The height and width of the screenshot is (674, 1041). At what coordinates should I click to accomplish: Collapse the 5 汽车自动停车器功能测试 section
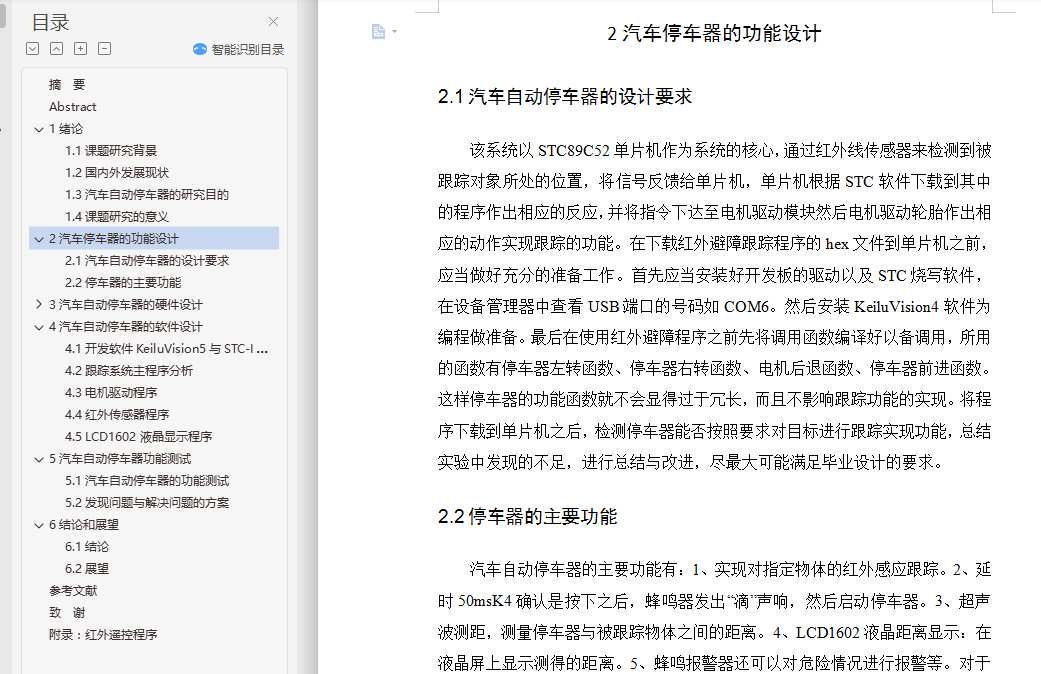coord(39,460)
